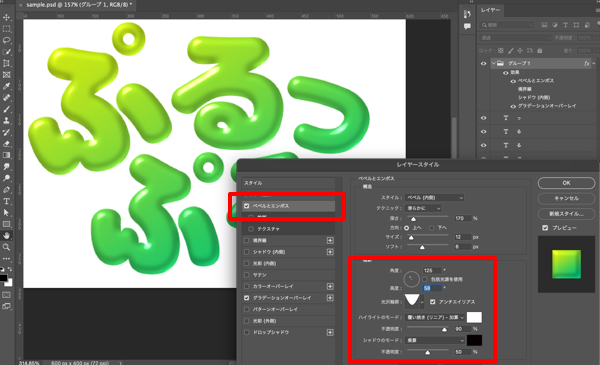This screenshot has width=600, height=365.
Task: Open ハイライトのモード dropdown
Action: point(435,317)
